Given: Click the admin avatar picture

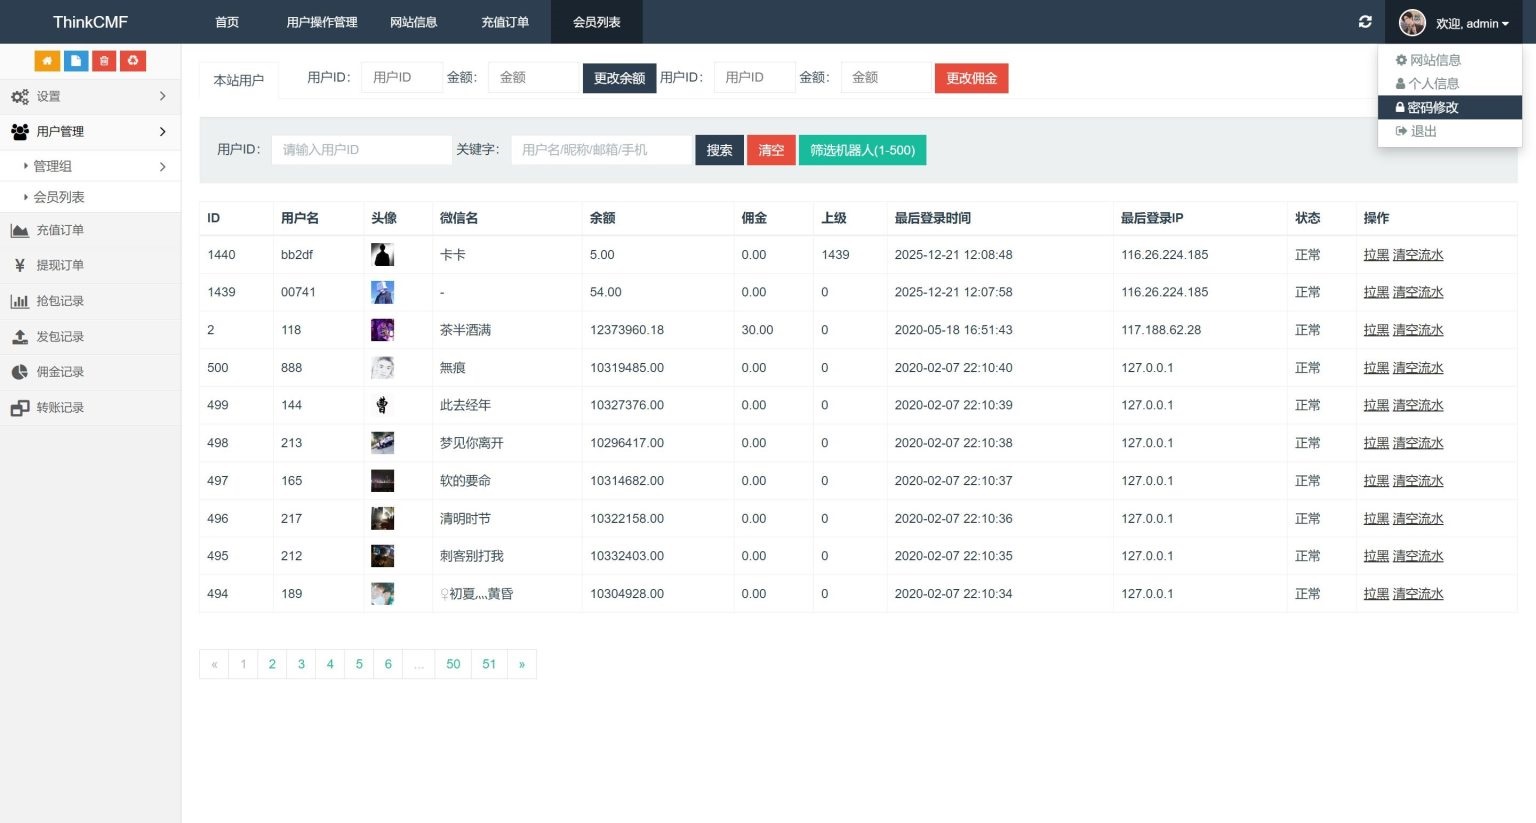Looking at the screenshot, I should pos(1412,23).
